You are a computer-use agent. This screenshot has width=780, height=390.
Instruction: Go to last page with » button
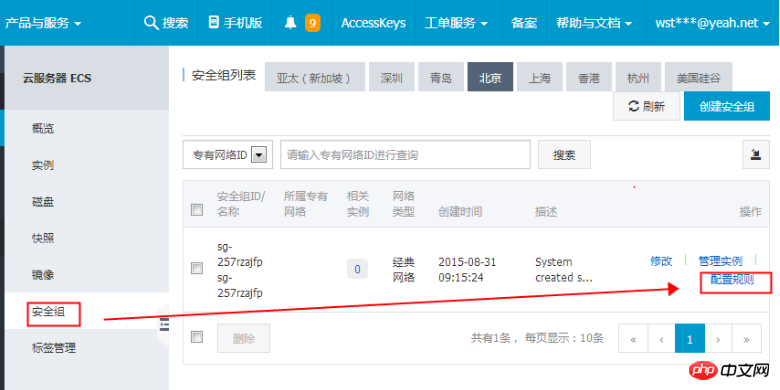746,339
